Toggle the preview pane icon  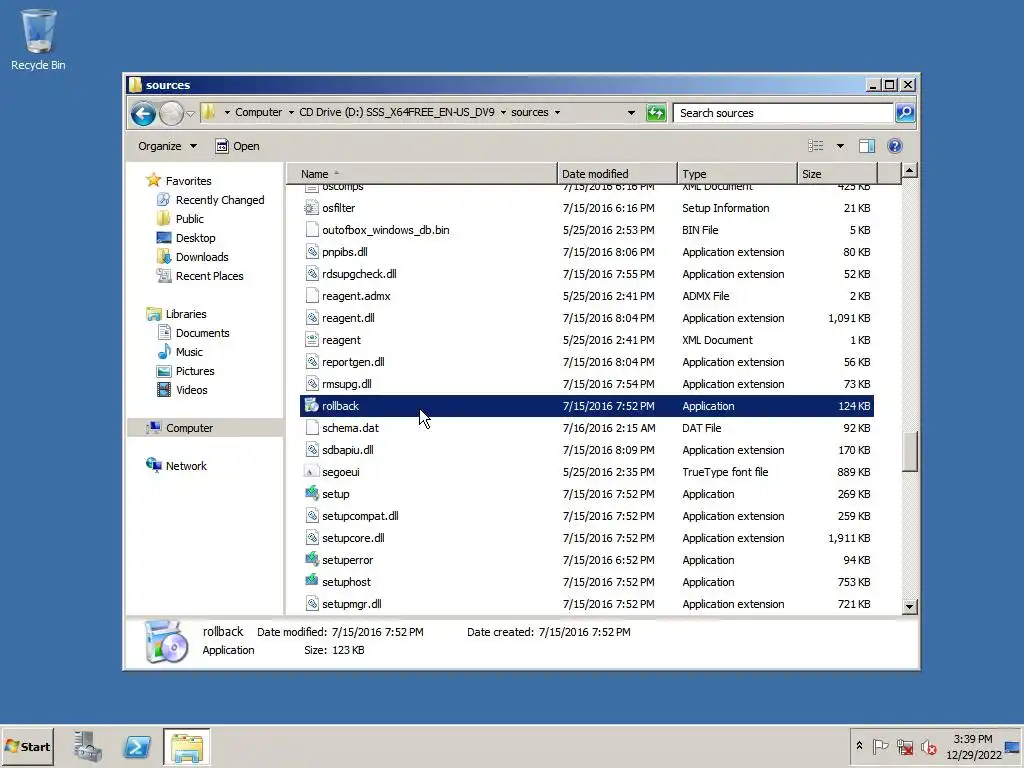[x=867, y=146]
